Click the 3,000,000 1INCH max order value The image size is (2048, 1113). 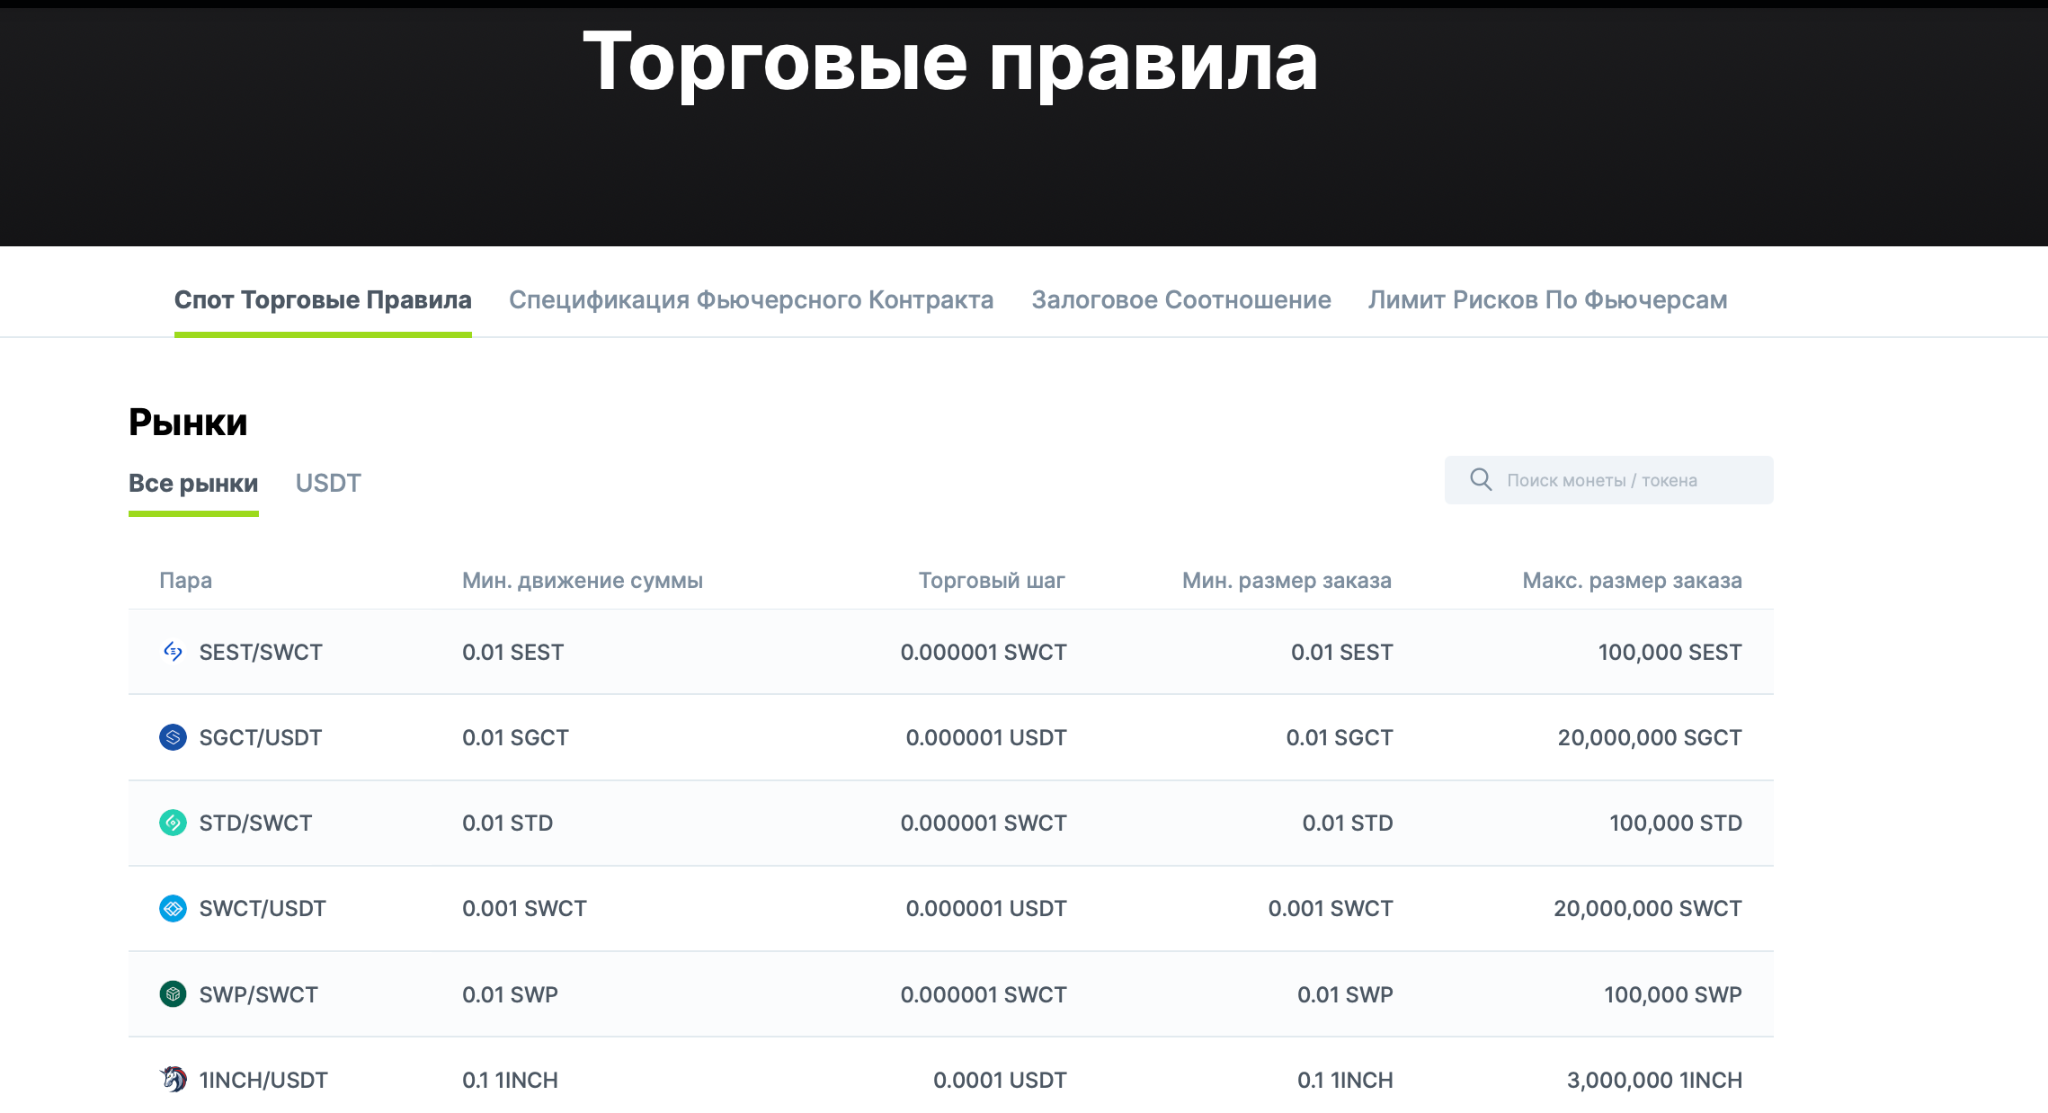(x=1655, y=1081)
